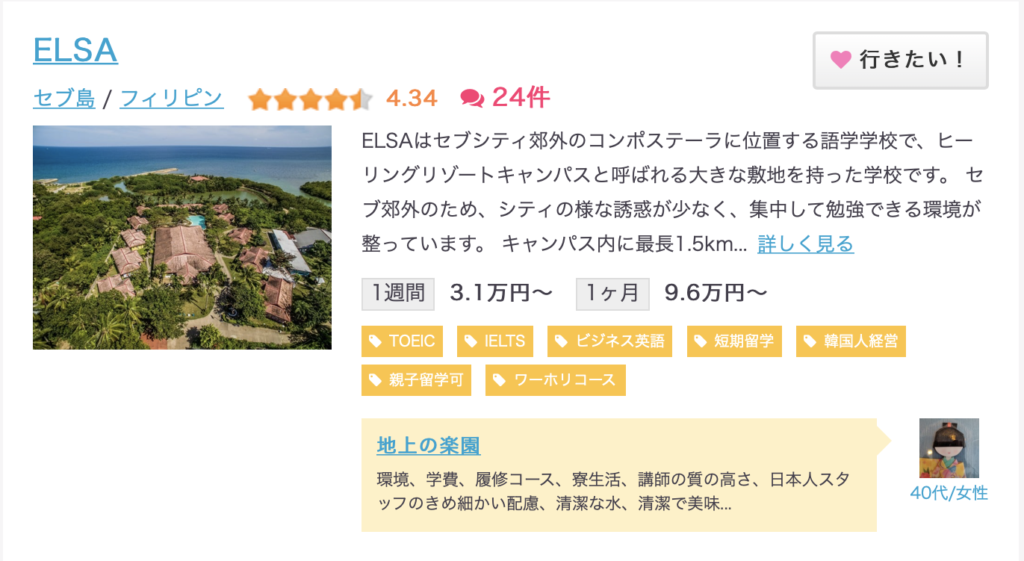Open the 24件 reviews count
This screenshot has height=561, width=1024.
521,98
